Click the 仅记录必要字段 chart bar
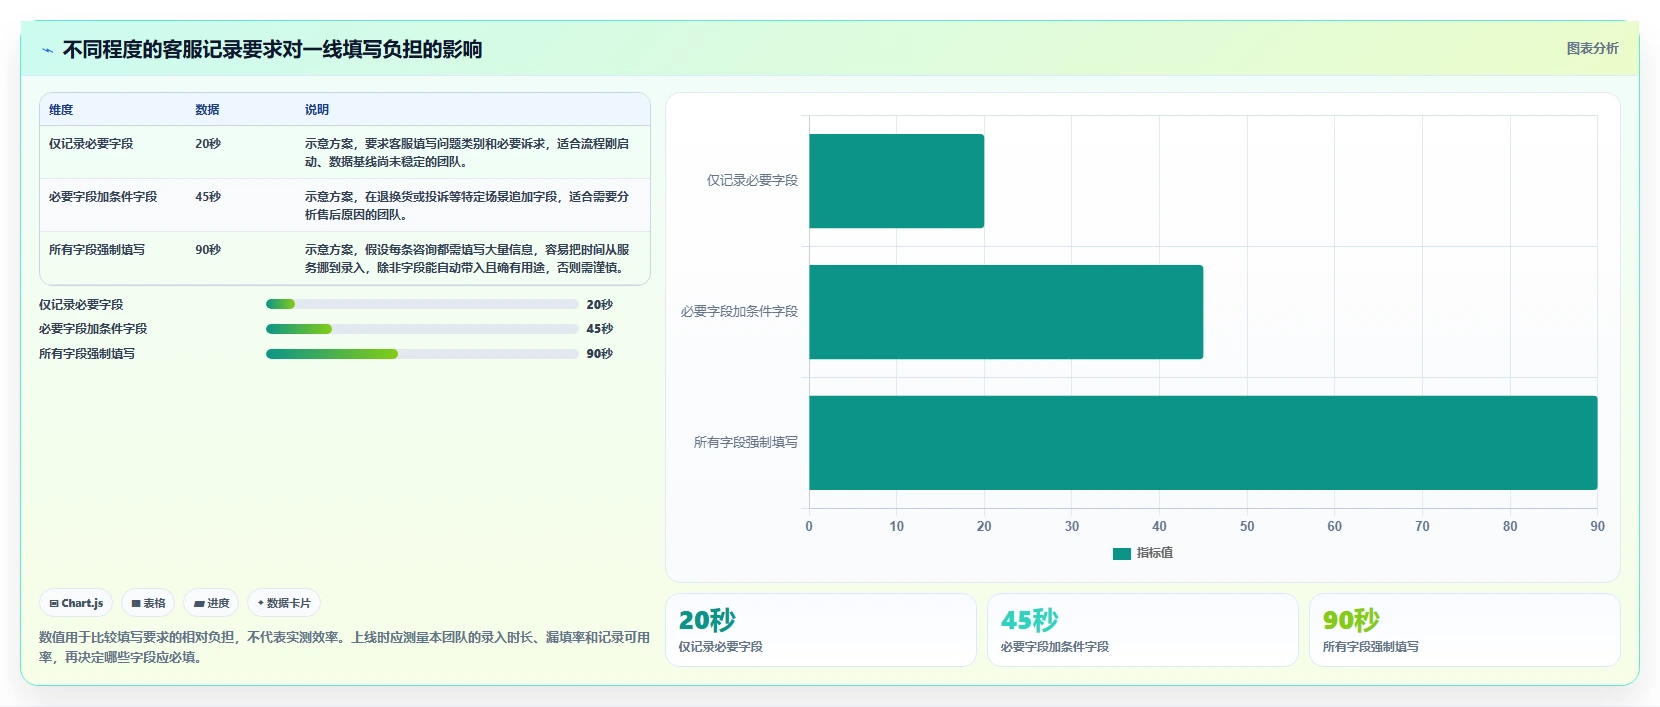 coord(896,181)
